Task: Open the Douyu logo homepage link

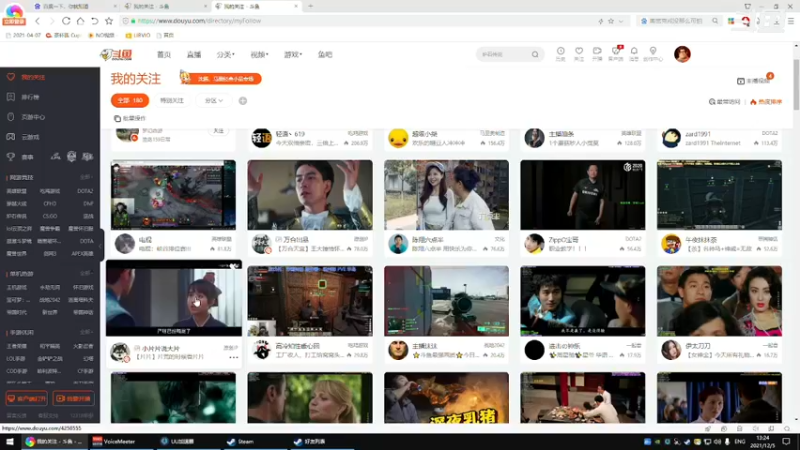Action: 116,55
